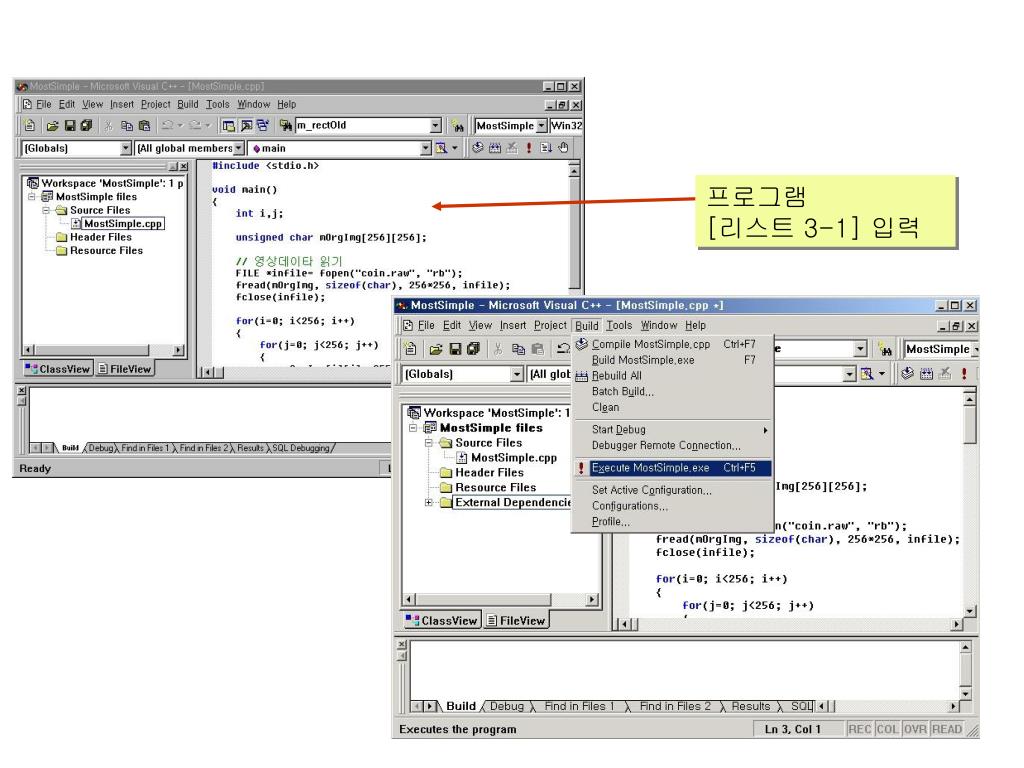
Task: Click Compile icon in back window build toolbar
Action: 477,148
